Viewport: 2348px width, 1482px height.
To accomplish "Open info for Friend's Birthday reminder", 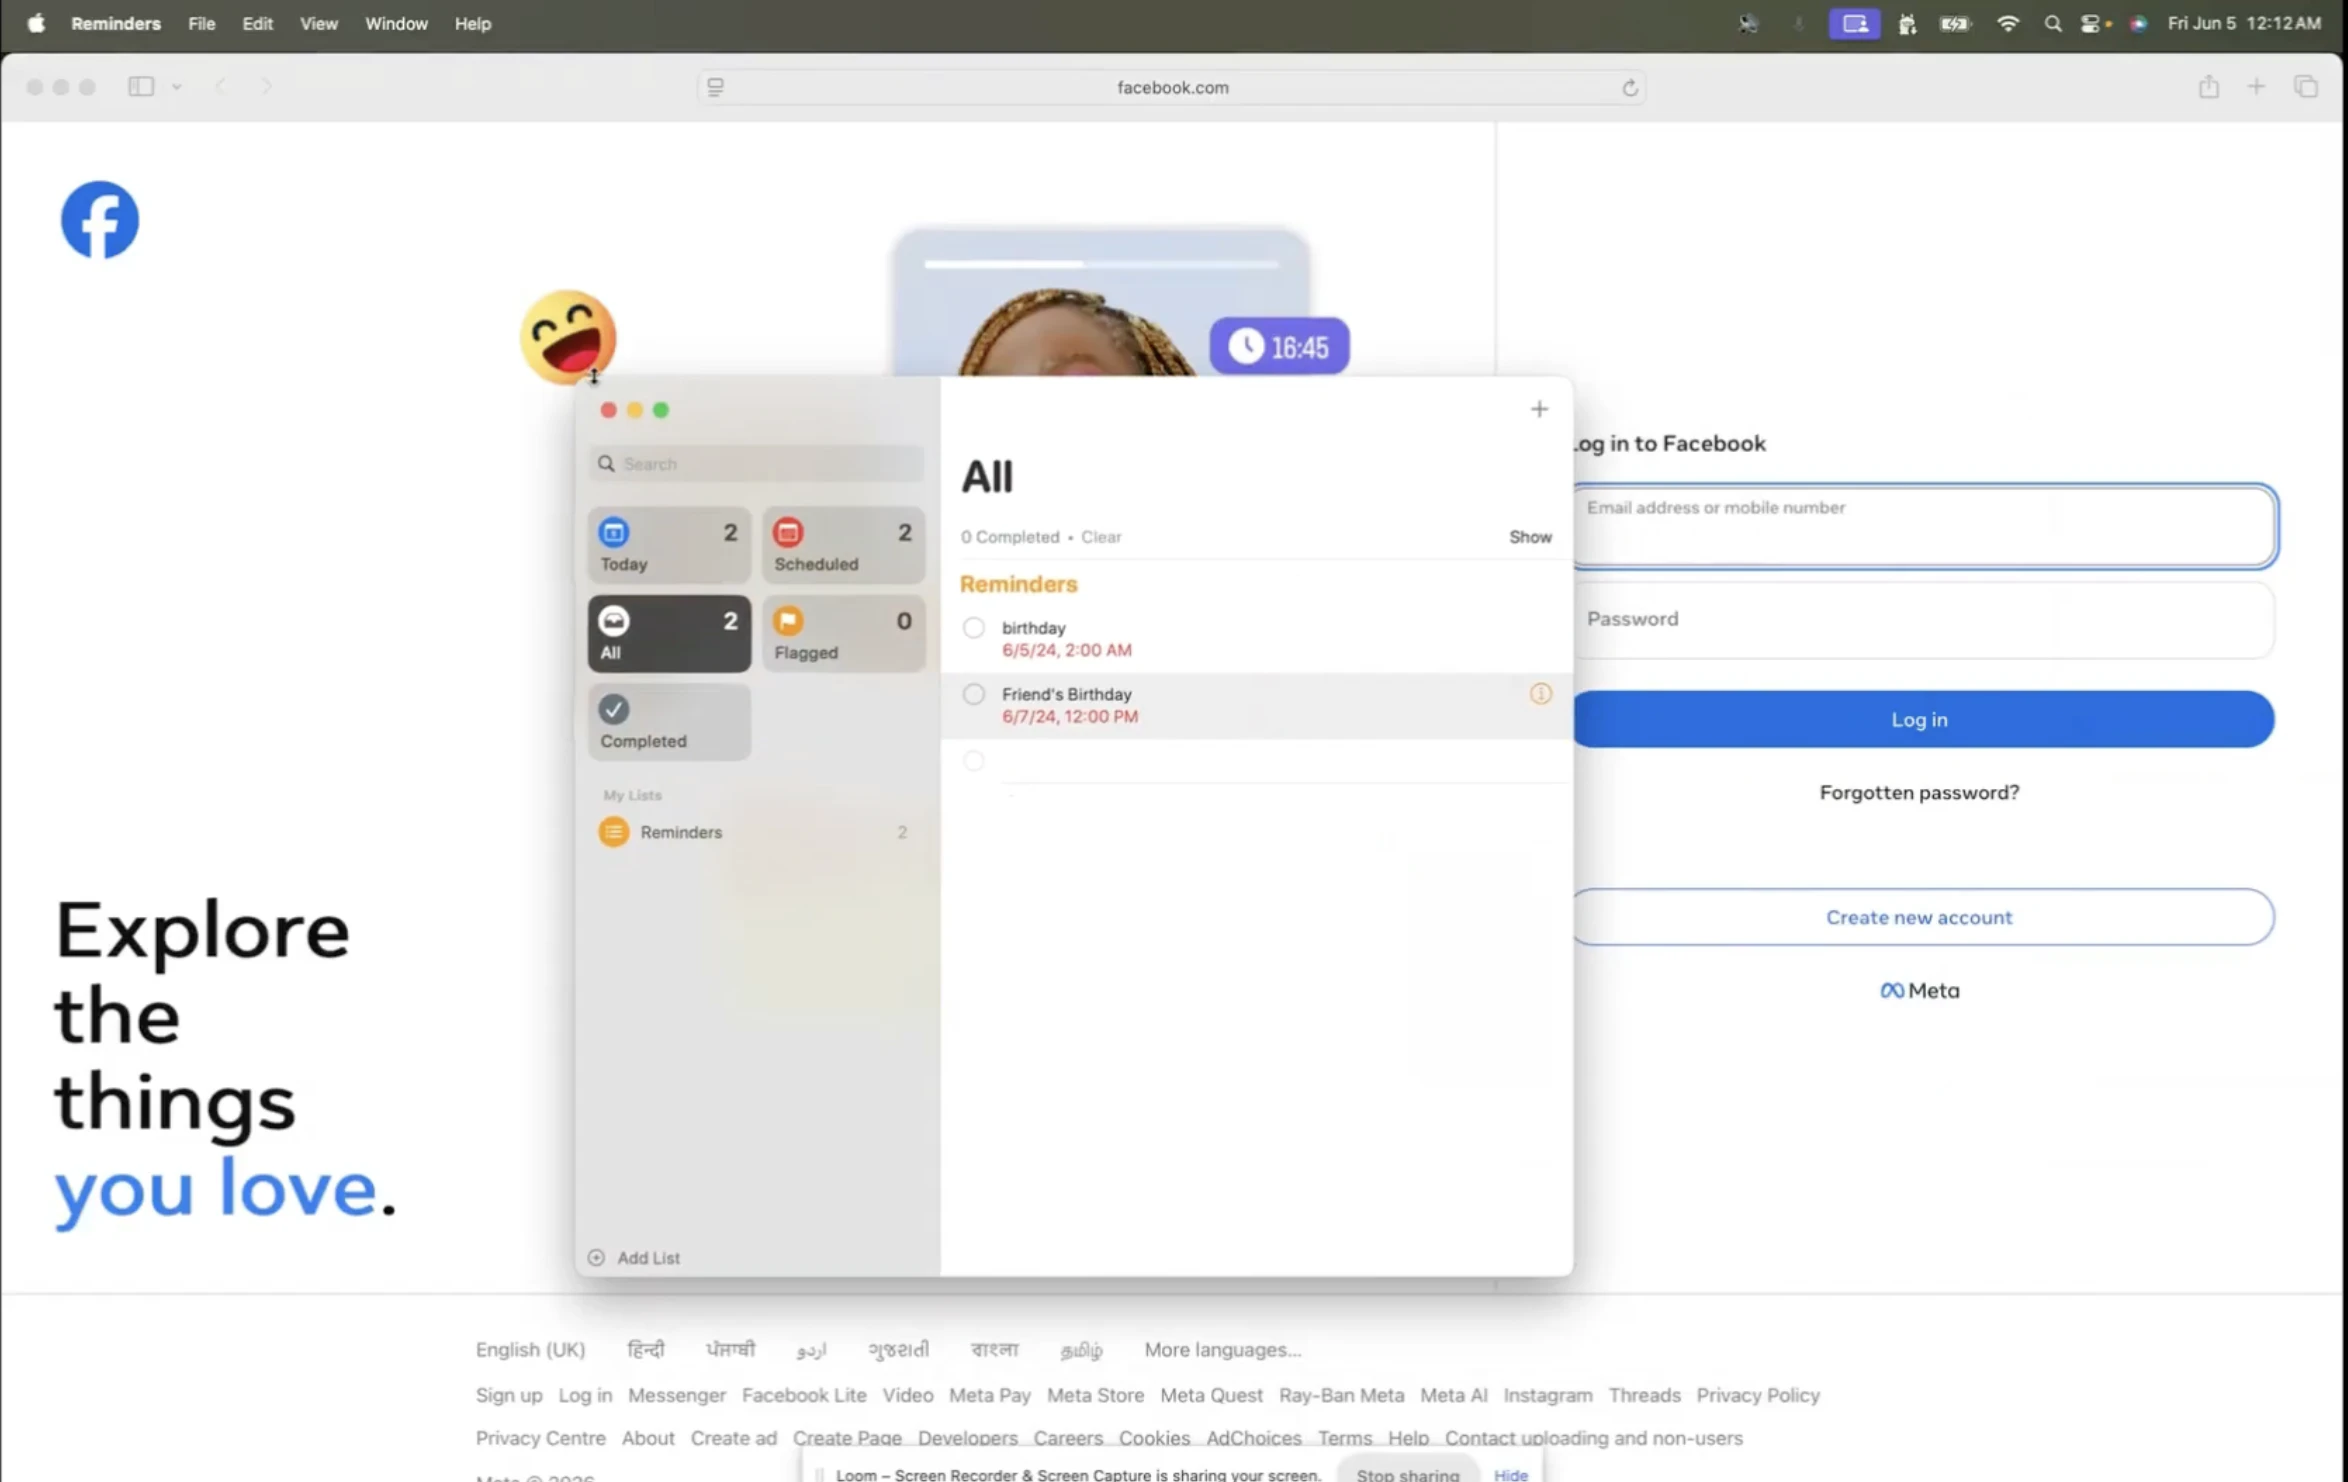I will (x=1540, y=693).
